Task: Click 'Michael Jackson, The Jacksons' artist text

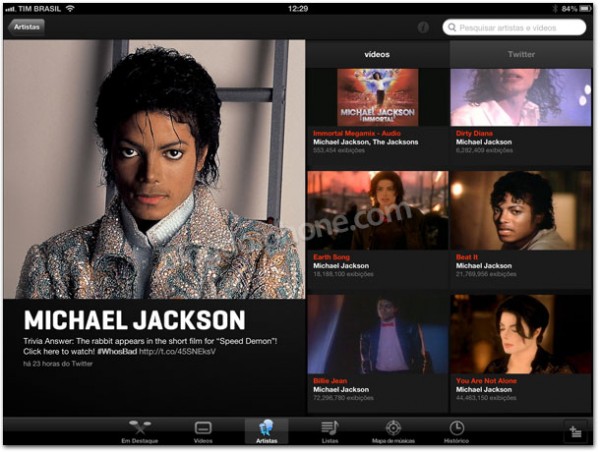Action: click(365, 142)
